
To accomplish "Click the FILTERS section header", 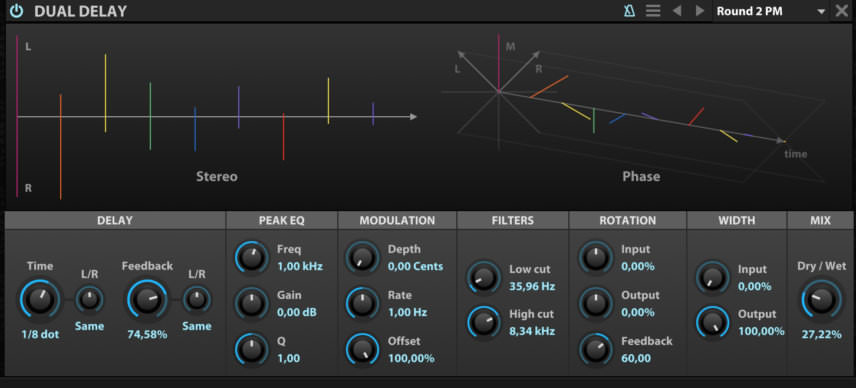I will tap(512, 220).
